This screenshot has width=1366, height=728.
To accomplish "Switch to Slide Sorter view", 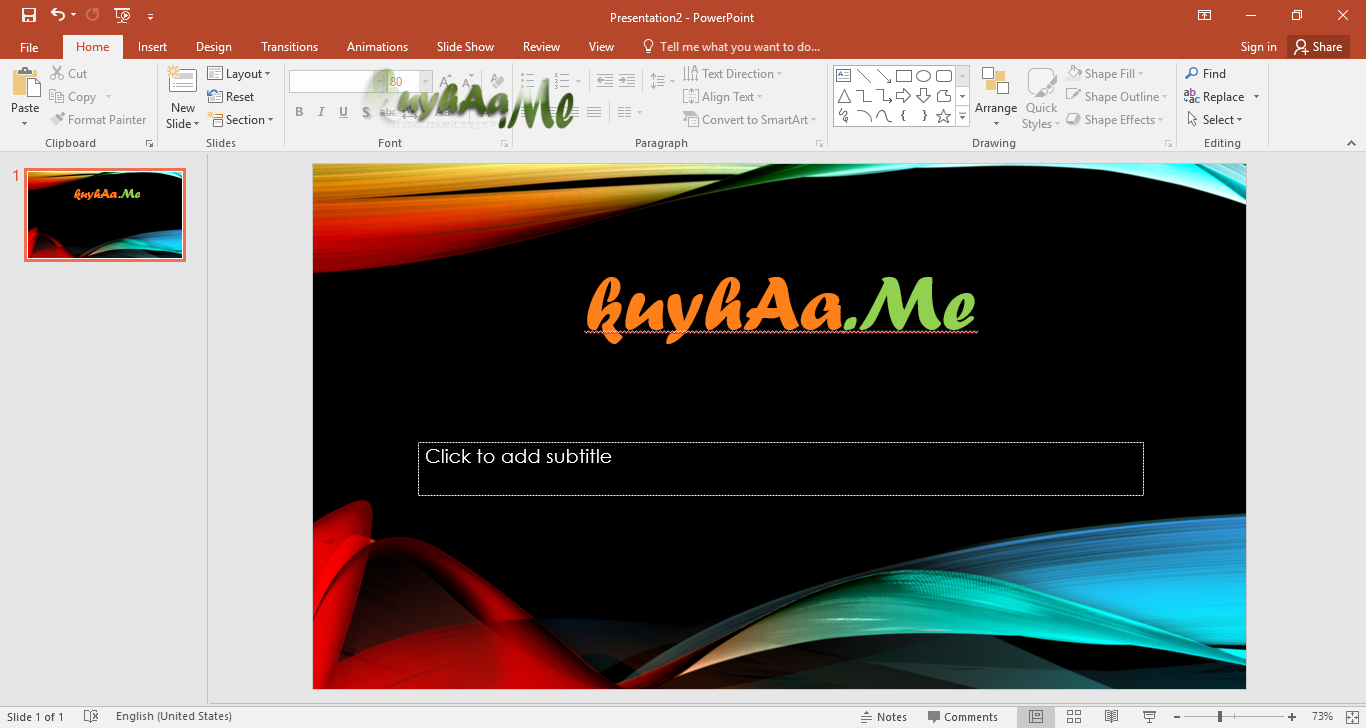I will 1074,716.
